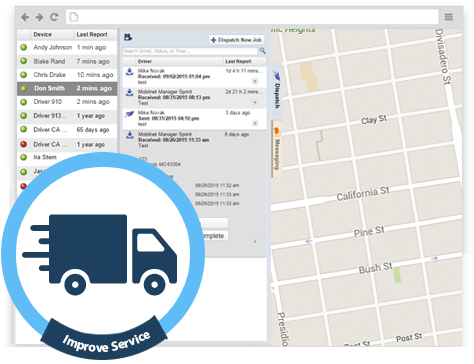
Task: Select the Driver 913... row
Action: (67, 116)
